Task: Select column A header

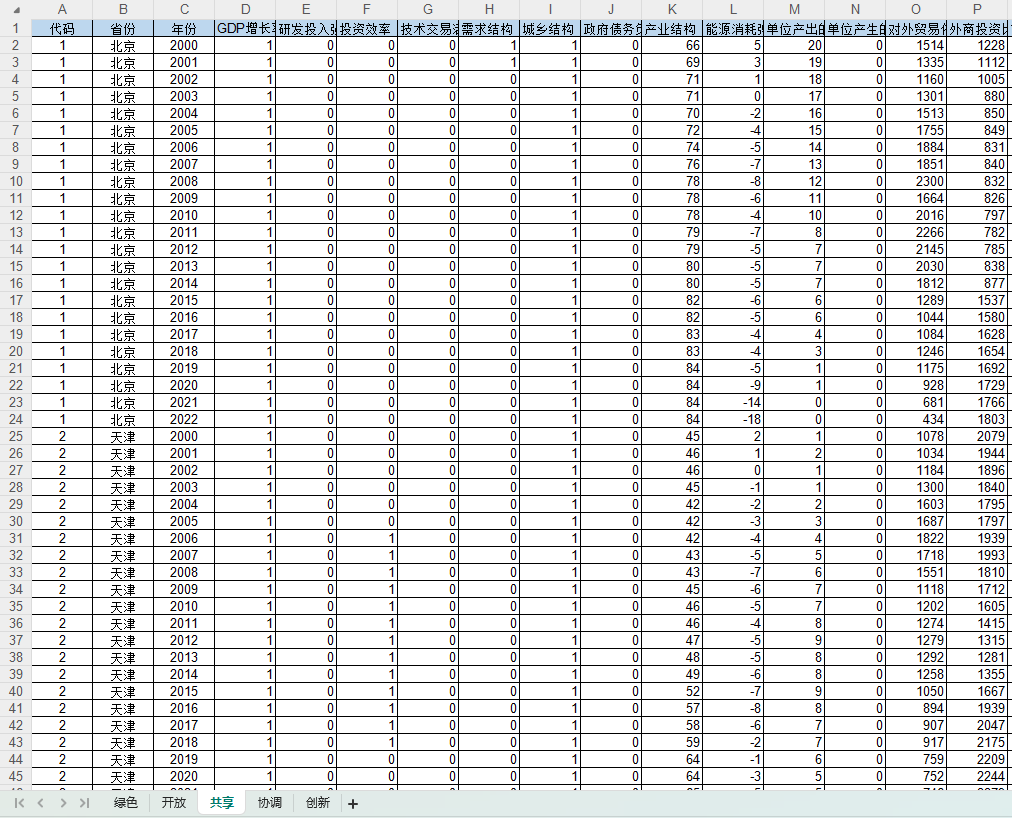Action: [x=62, y=10]
